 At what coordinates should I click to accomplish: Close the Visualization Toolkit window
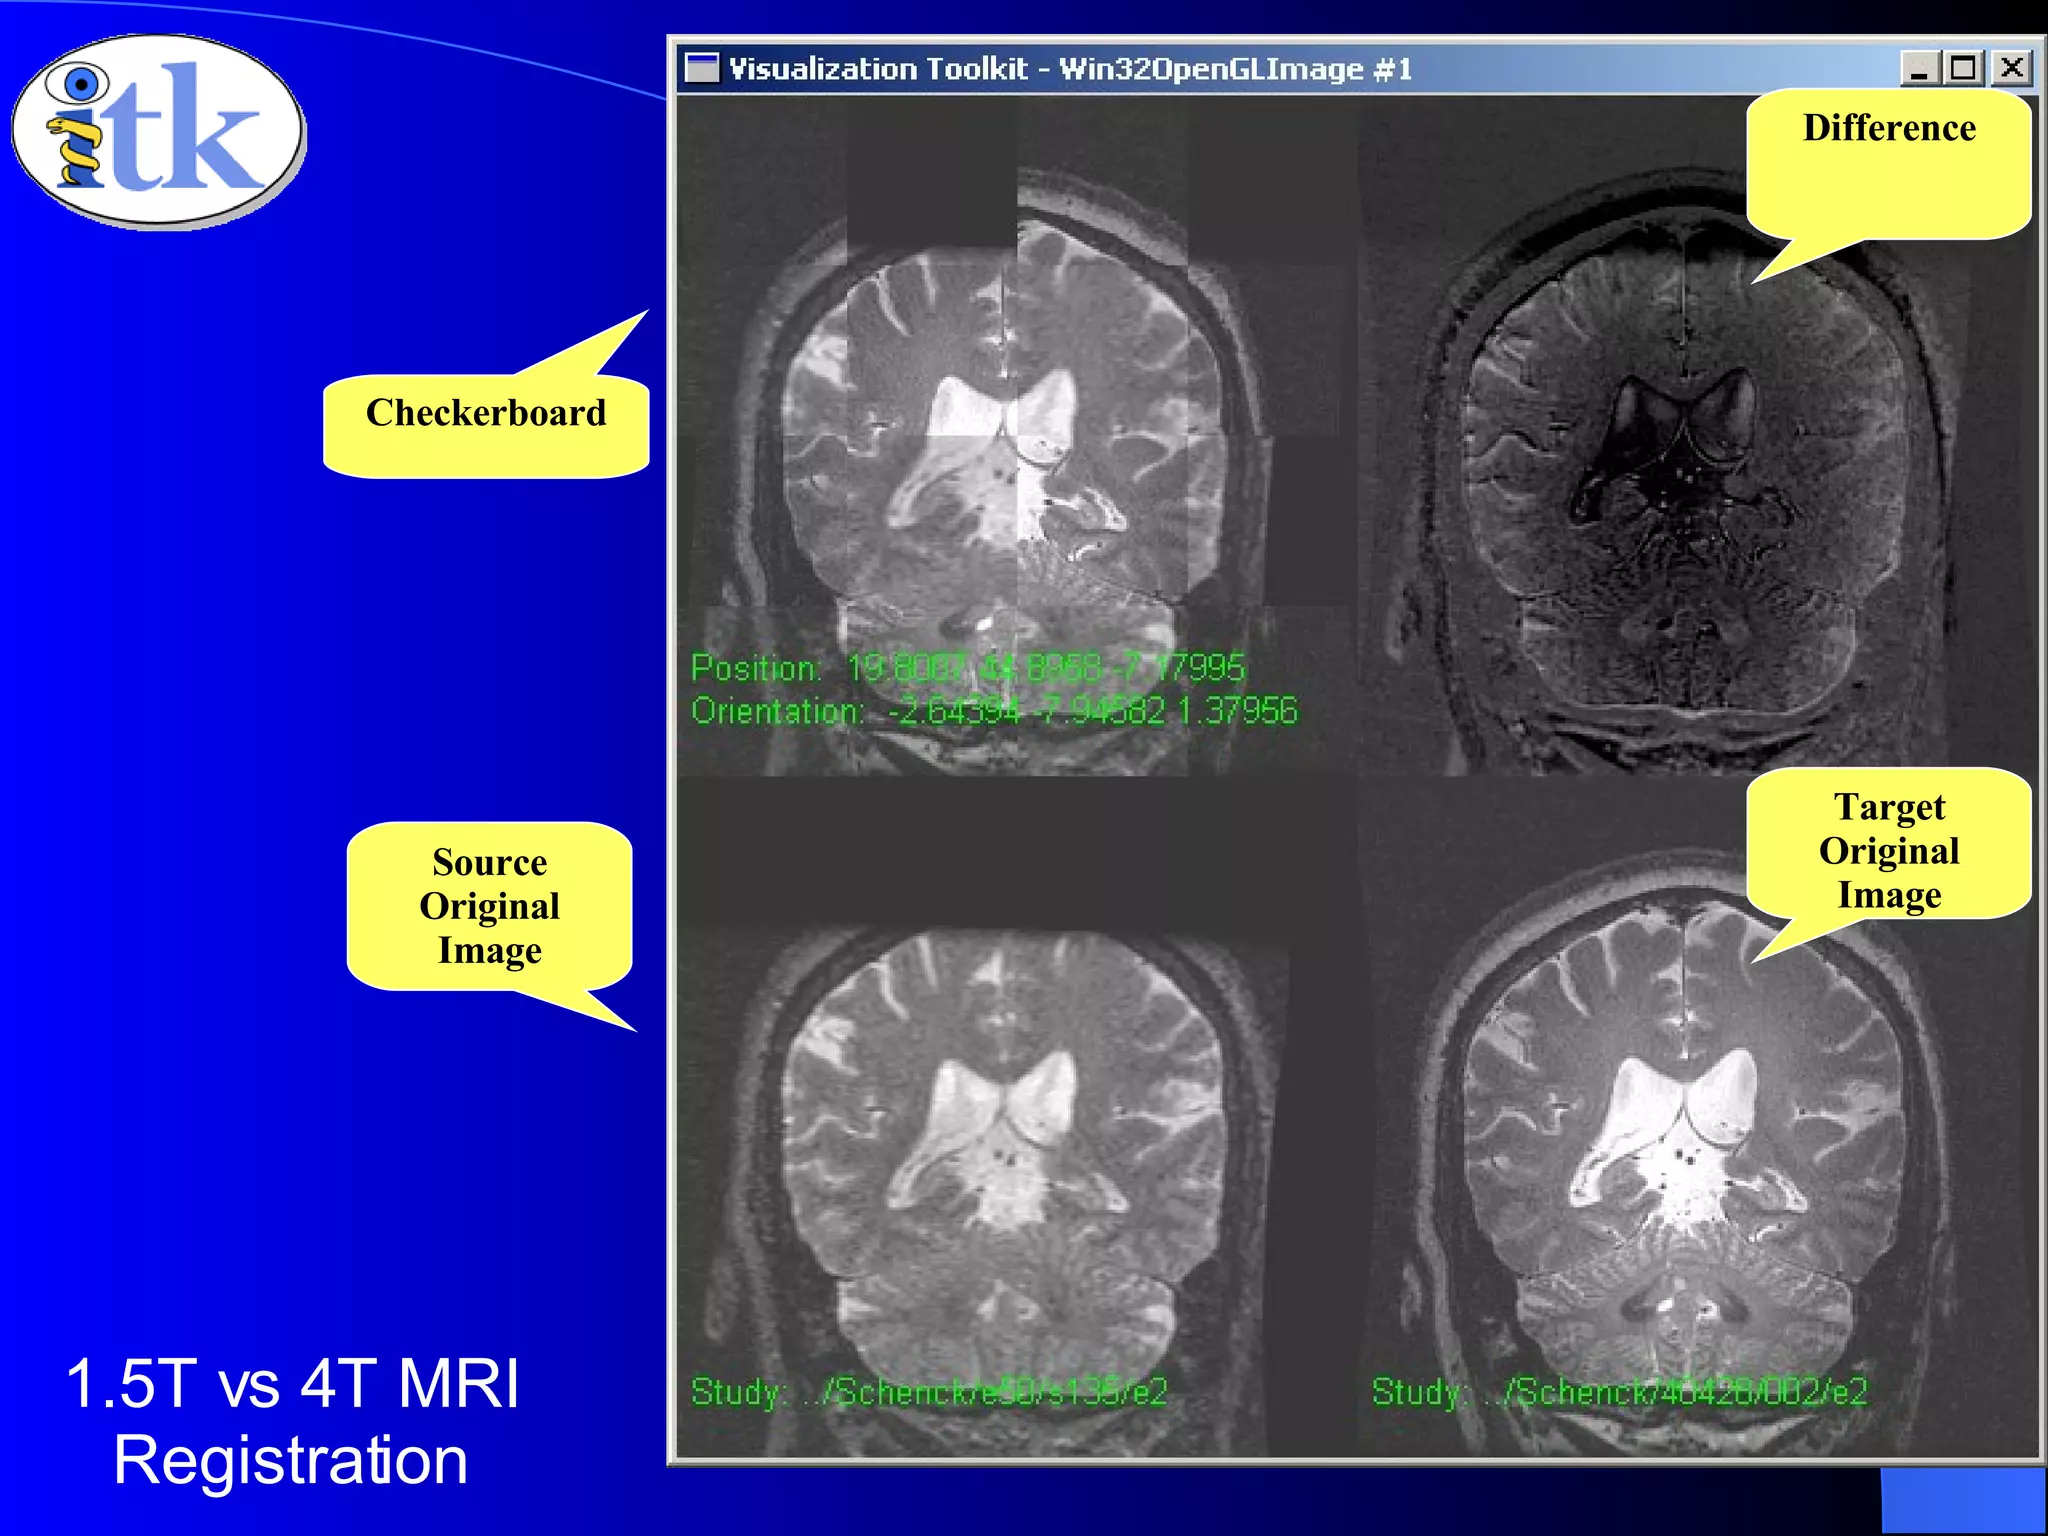(x=2011, y=69)
